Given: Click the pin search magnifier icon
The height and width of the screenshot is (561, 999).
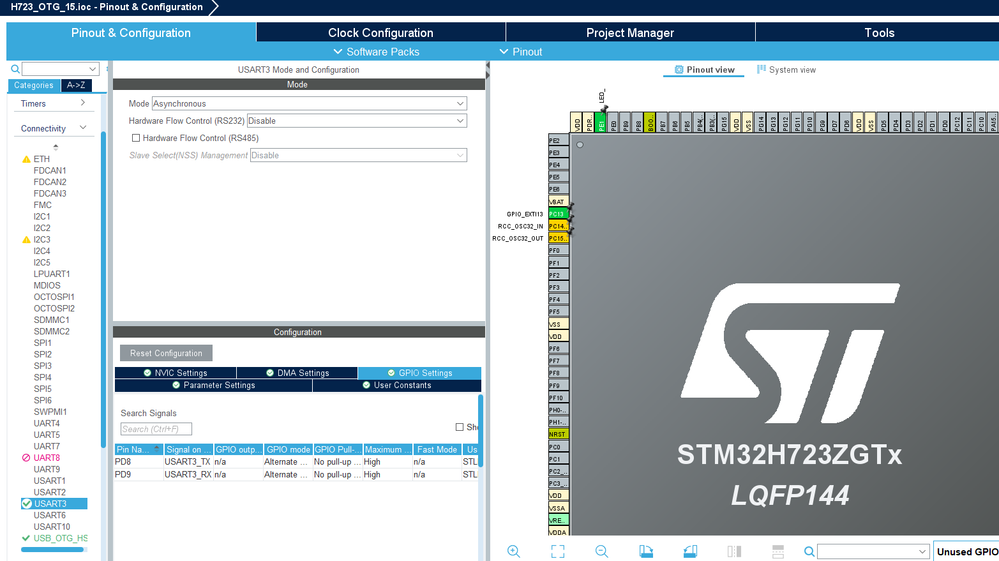Looking at the screenshot, I should (809, 551).
